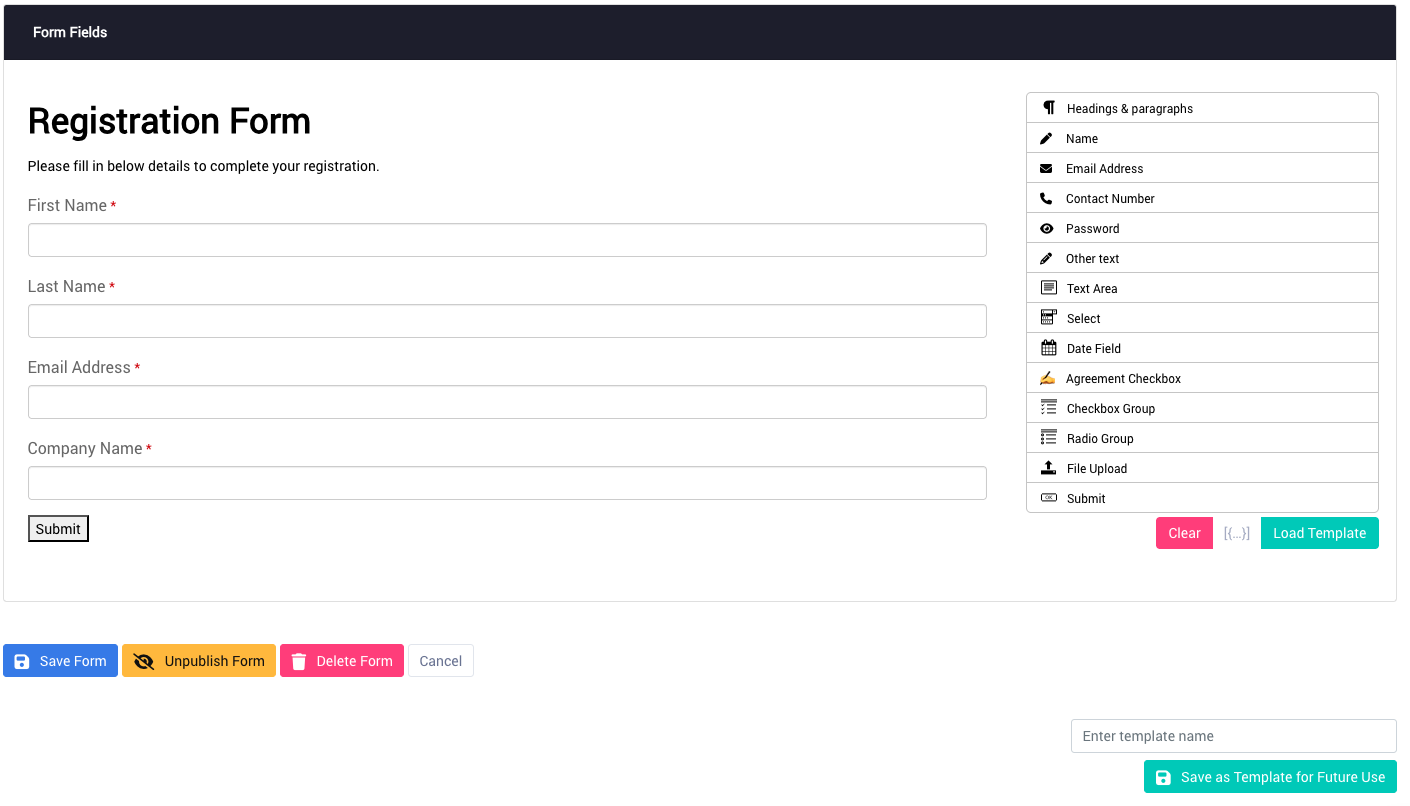1410x806 pixels.
Task: Unpublish the form
Action: click(x=199, y=661)
